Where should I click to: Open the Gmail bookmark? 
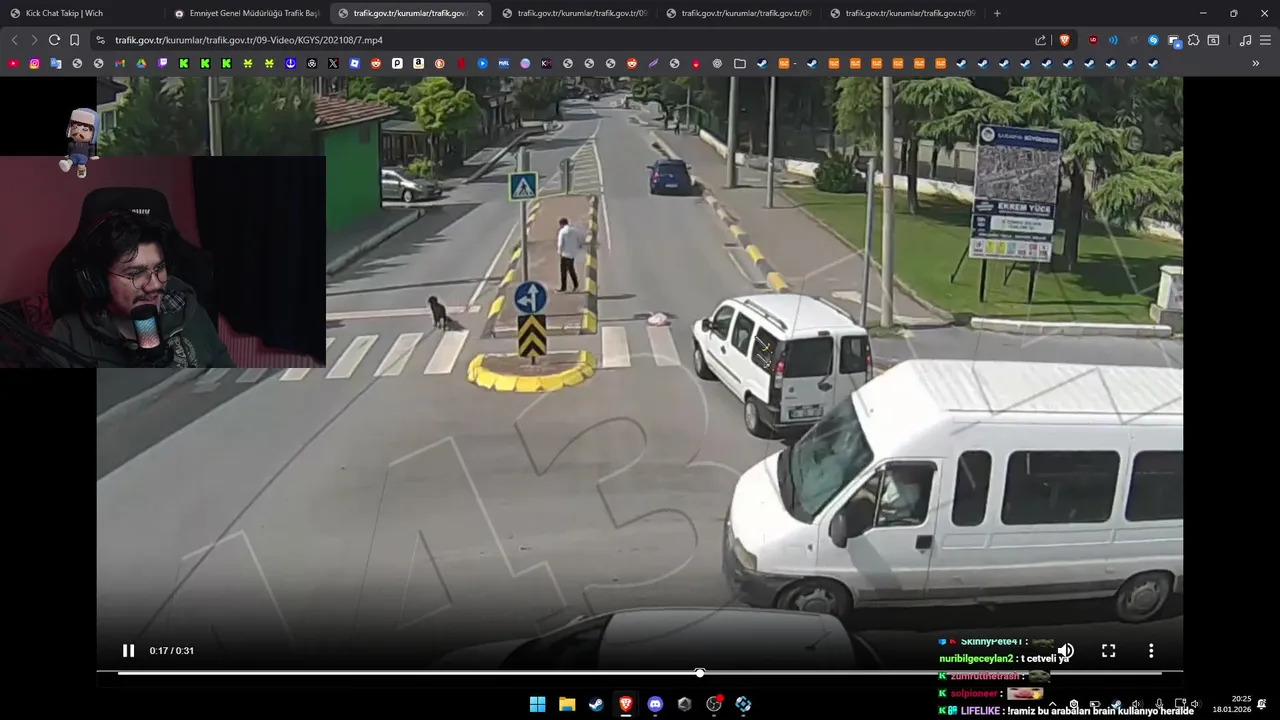click(119, 63)
